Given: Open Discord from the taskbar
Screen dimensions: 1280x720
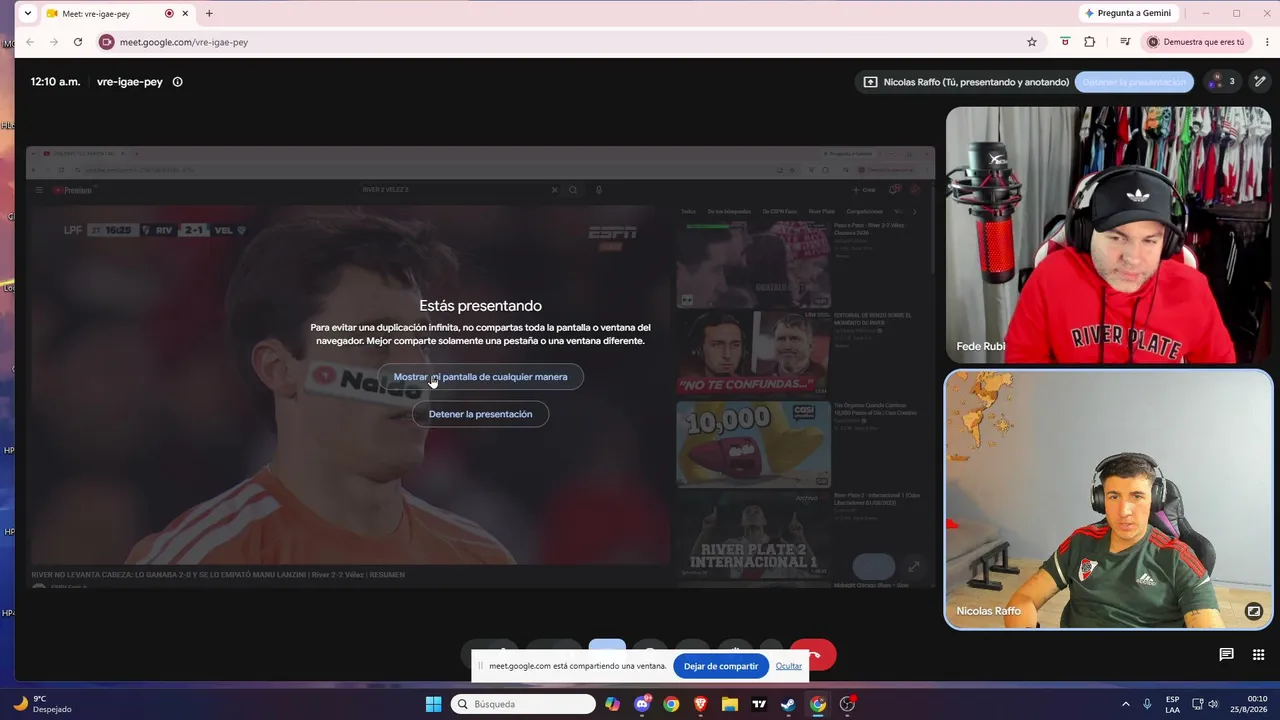Looking at the screenshot, I should (642, 704).
